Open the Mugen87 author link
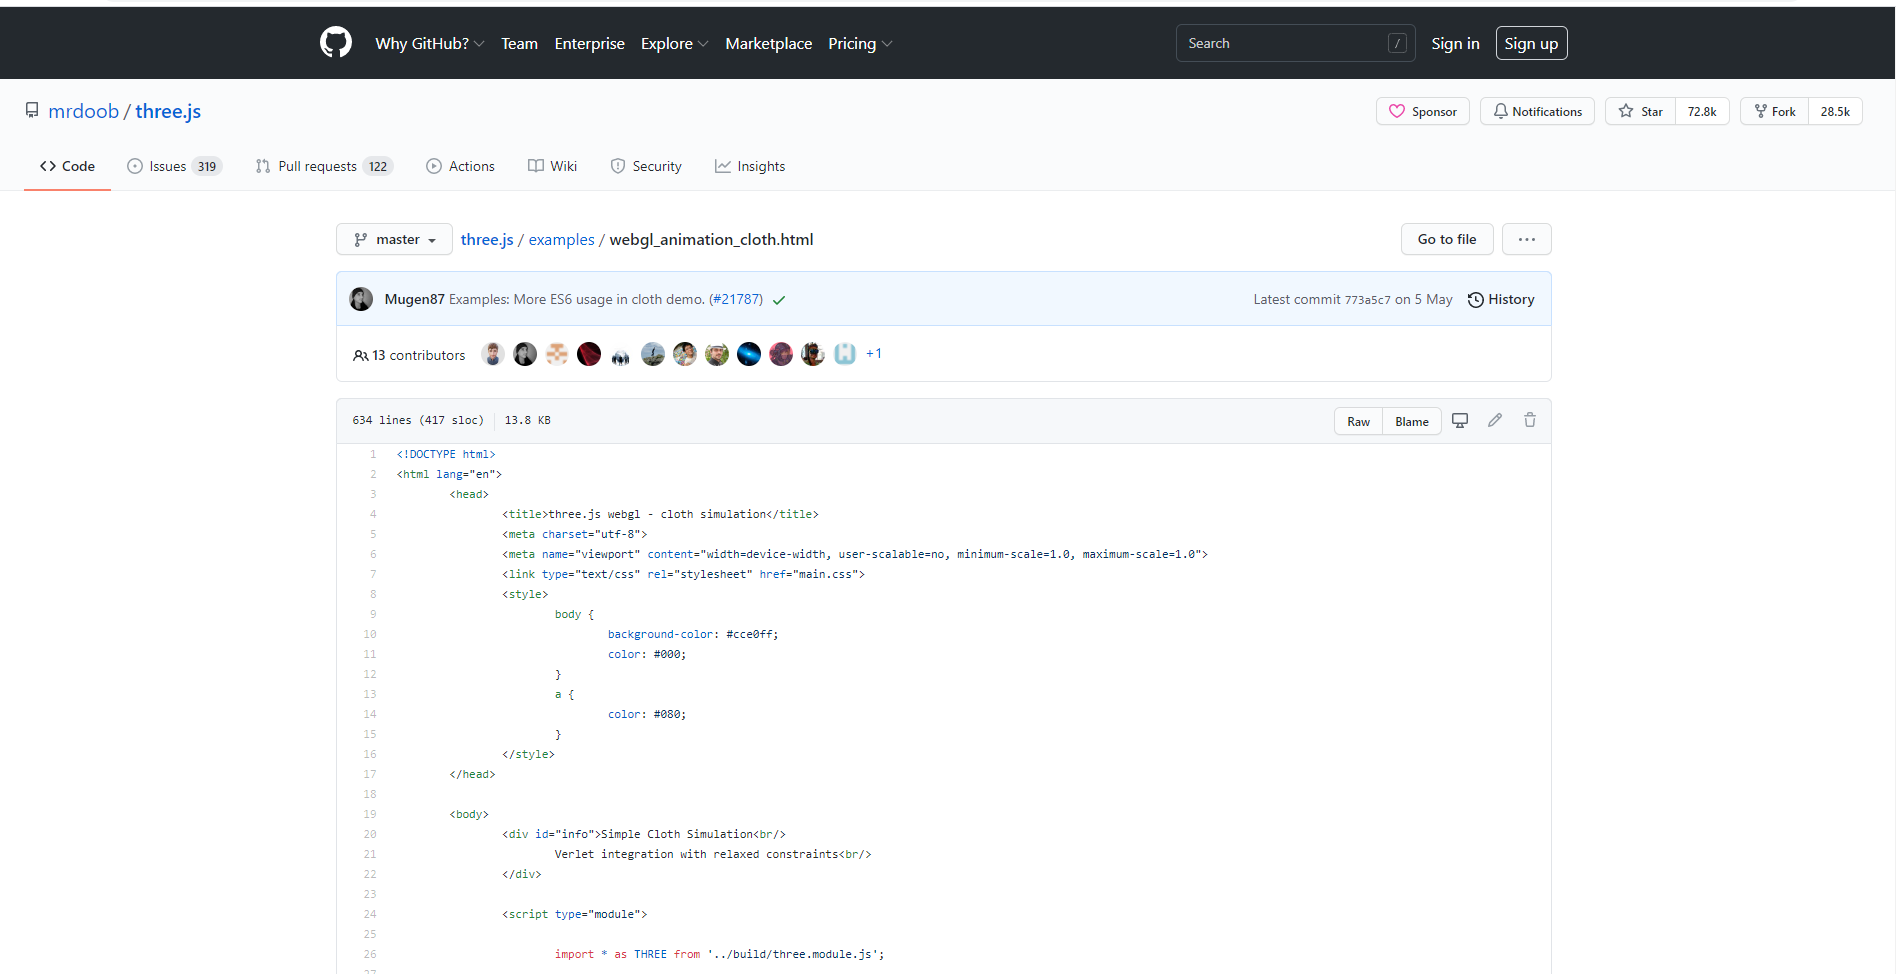This screenshot has height=974, width=1896. click(414, 299)
